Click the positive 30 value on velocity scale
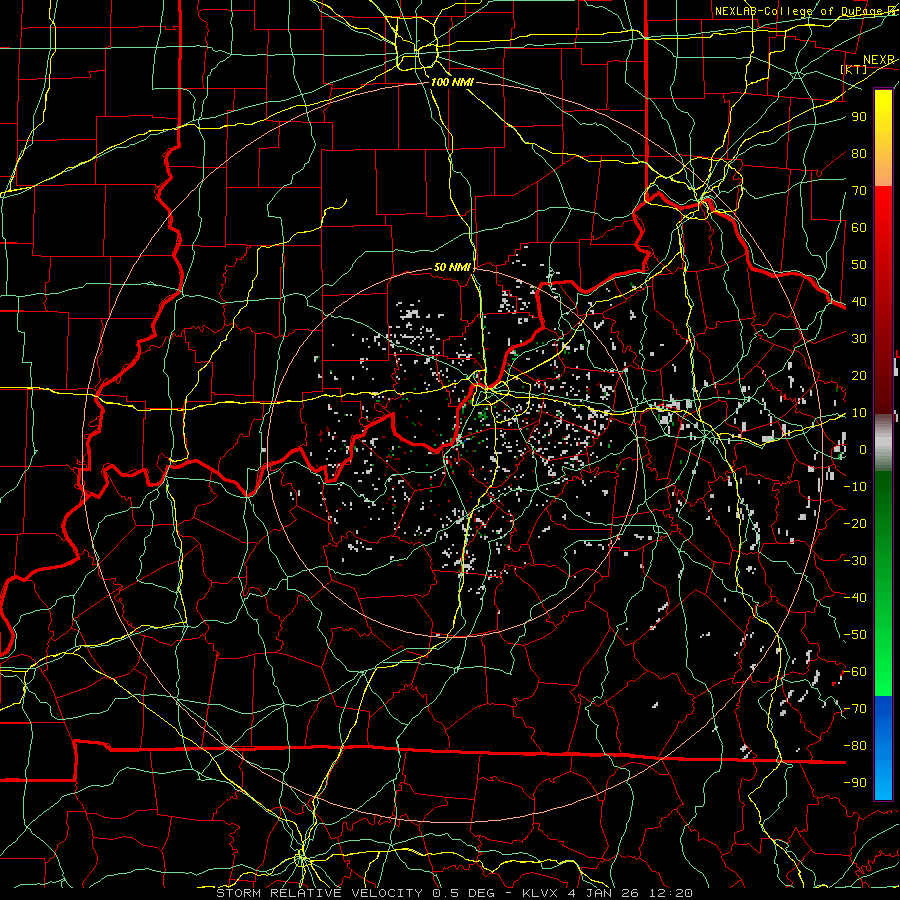The width and height of the screenshot is (900, 900). coord(859,339)
